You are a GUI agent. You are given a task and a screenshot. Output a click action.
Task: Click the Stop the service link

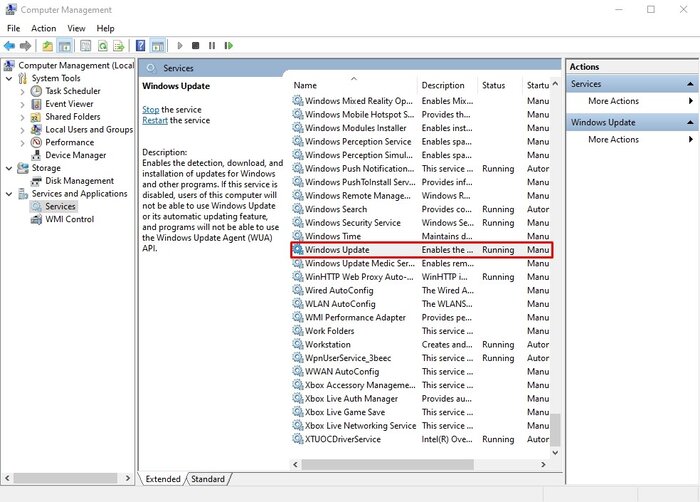[150, 109]
